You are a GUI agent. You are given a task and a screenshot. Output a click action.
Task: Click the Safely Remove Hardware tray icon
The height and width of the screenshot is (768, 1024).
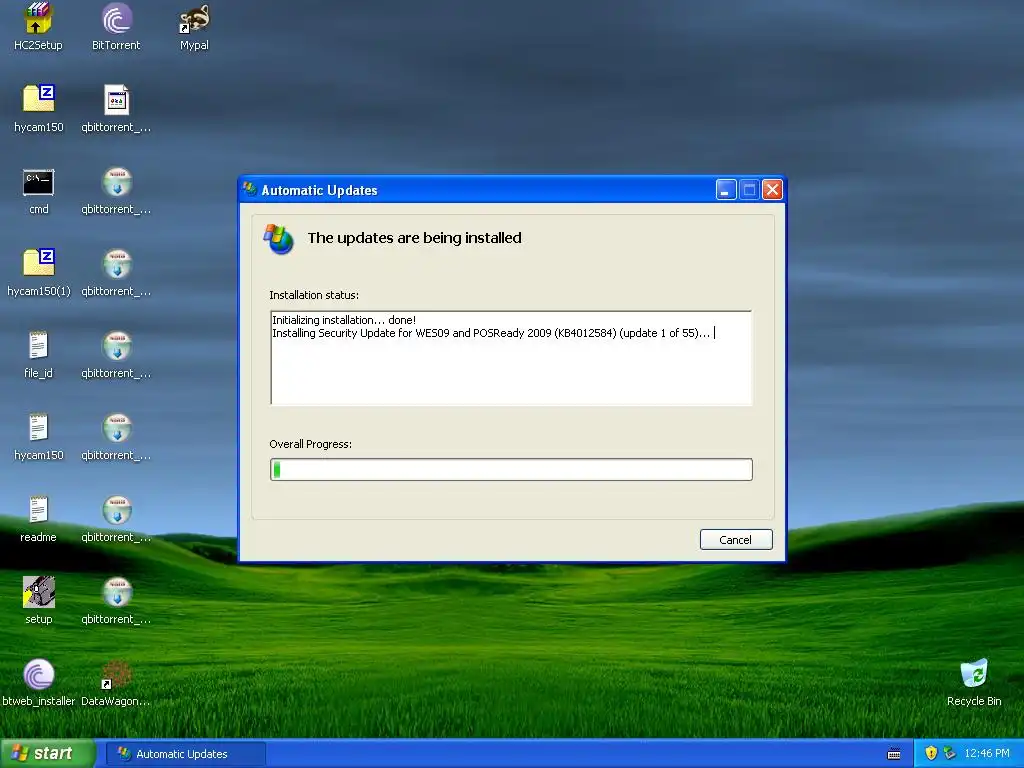pos(950,753)
